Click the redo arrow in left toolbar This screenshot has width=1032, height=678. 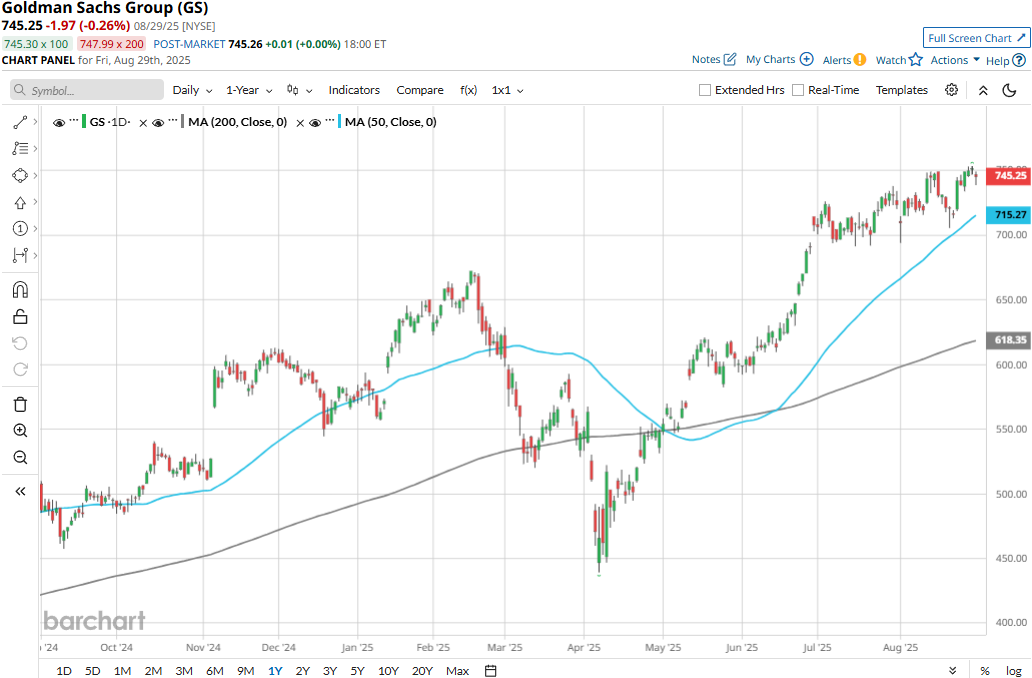click(x=20, y=369)
